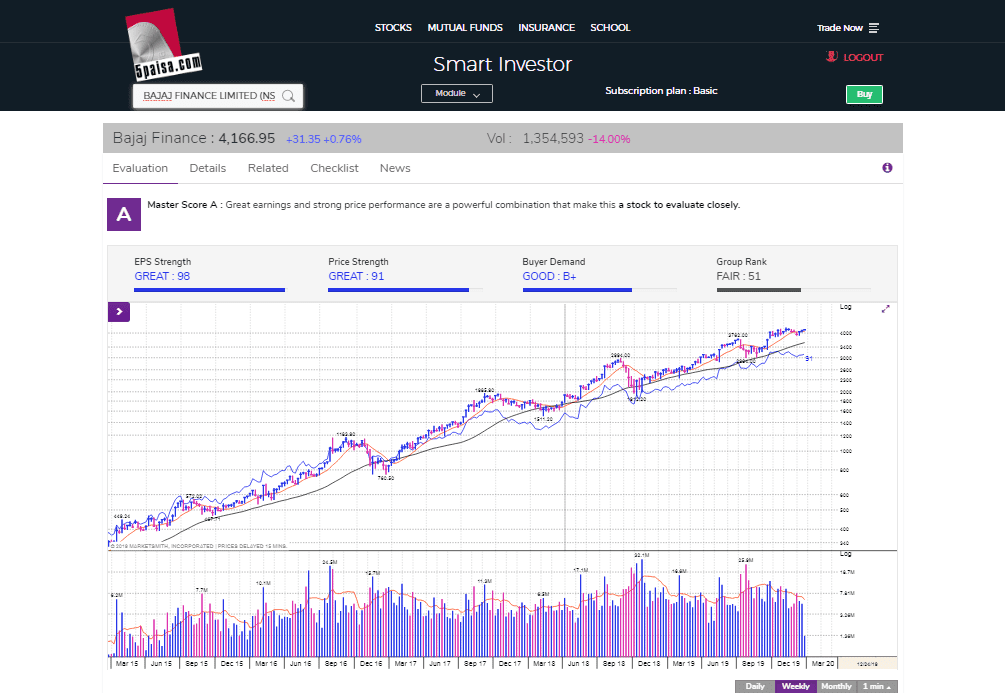Click the Log label on price chart
Screen dimensions: 1005x693
point(845,307)
